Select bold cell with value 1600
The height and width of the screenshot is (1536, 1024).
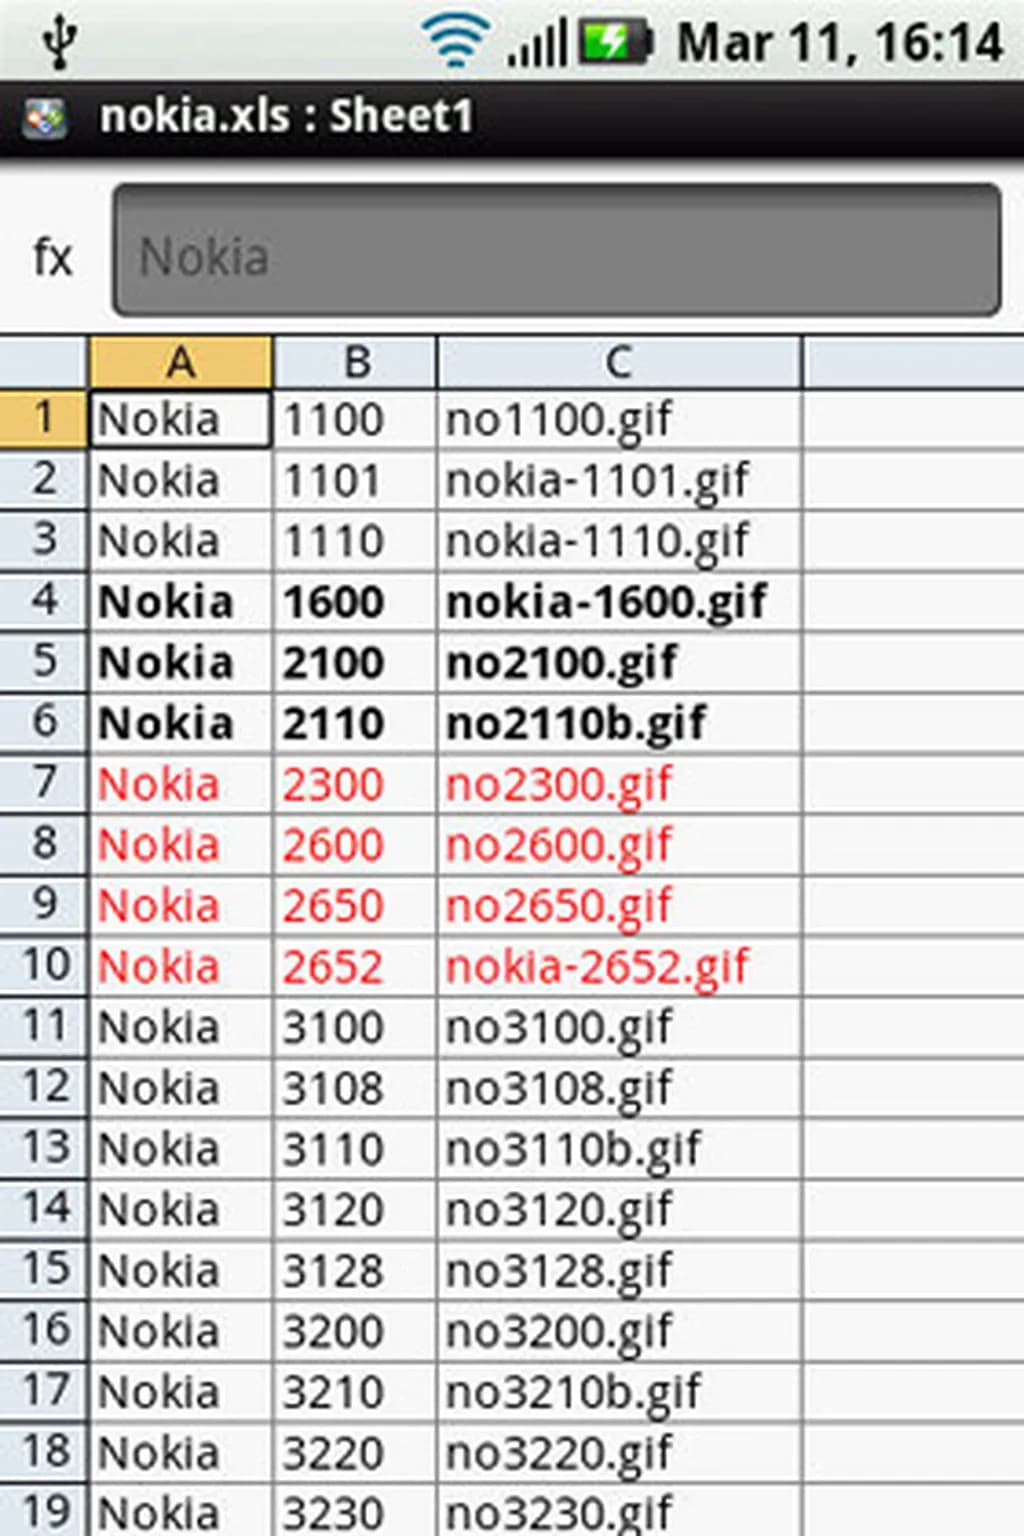355,602
